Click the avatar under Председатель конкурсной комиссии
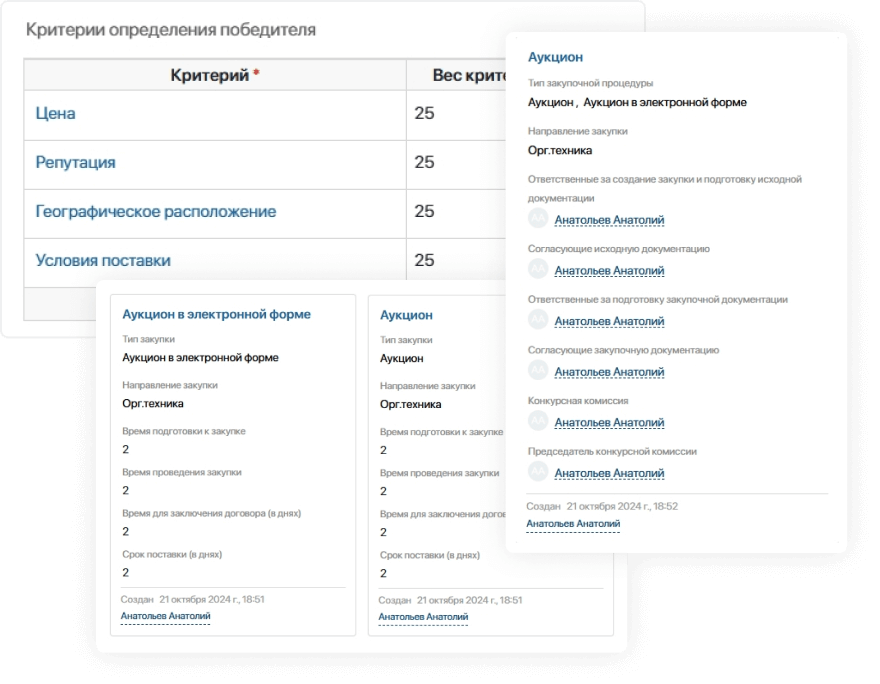Image resolution: width=880 pixels, height=684 pixels. point(540,472)
